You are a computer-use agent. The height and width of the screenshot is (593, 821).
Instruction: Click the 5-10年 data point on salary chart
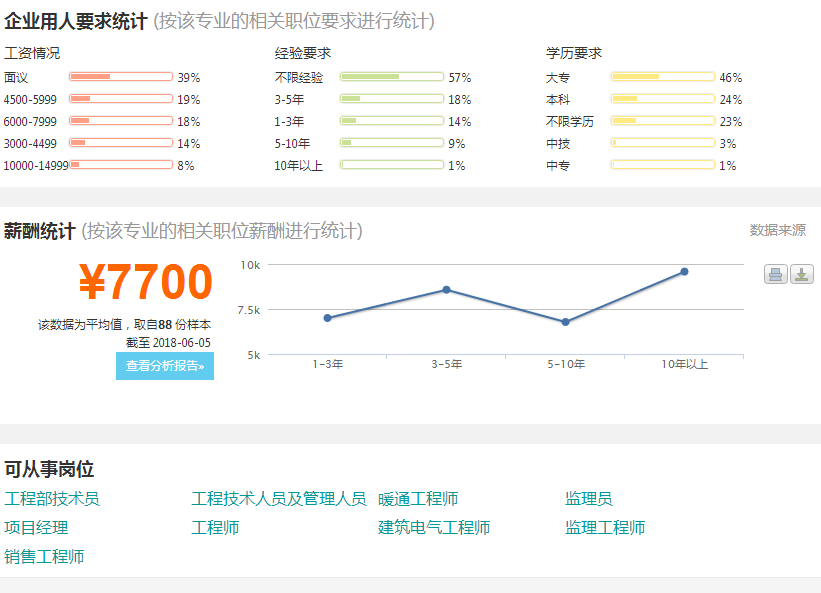point(565,322)
